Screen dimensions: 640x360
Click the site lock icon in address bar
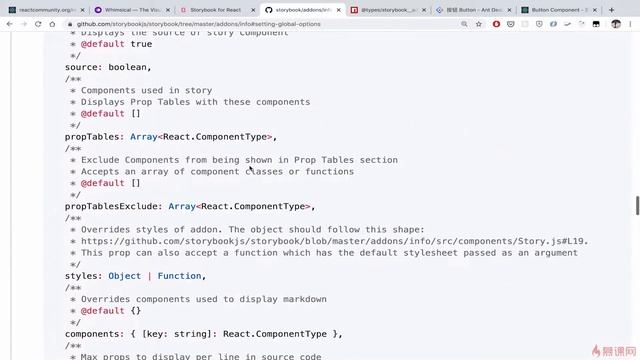[70, 24]
